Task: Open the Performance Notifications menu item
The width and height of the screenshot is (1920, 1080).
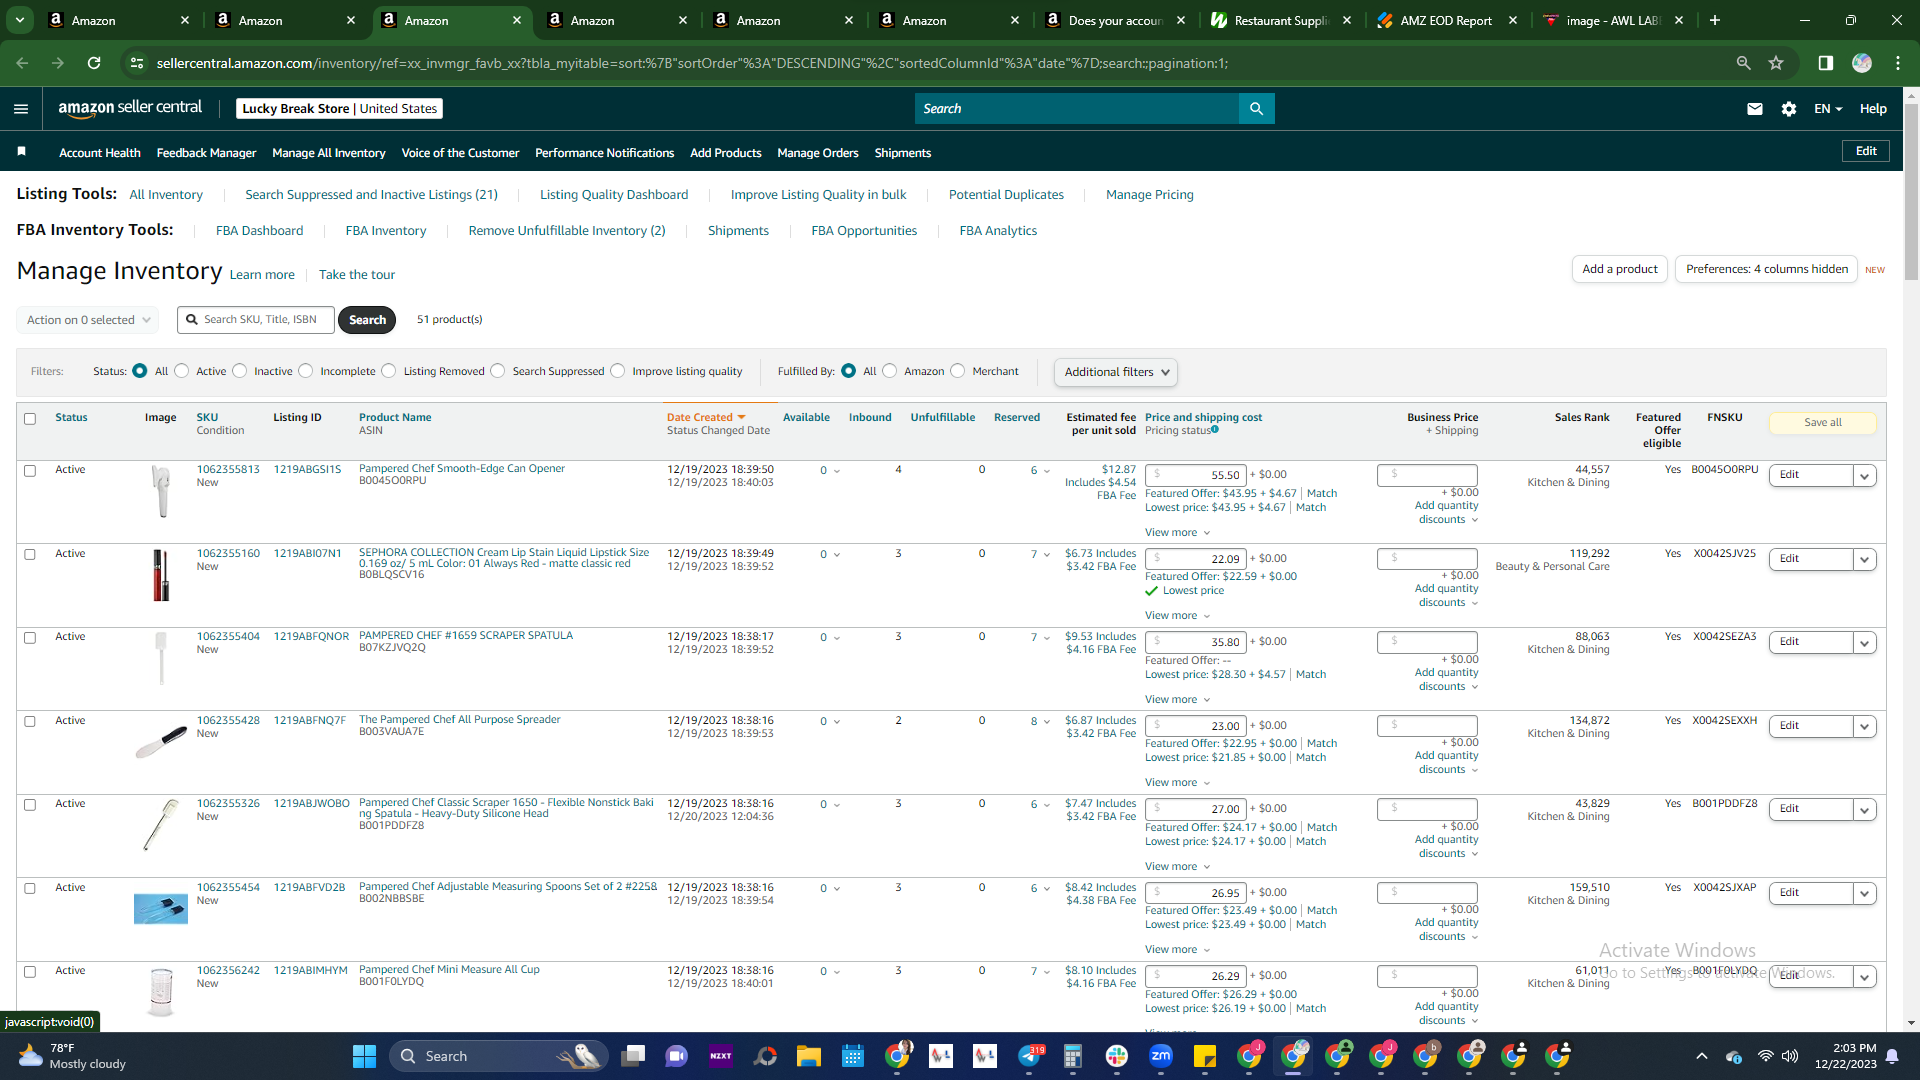Action: pos(604,153)
